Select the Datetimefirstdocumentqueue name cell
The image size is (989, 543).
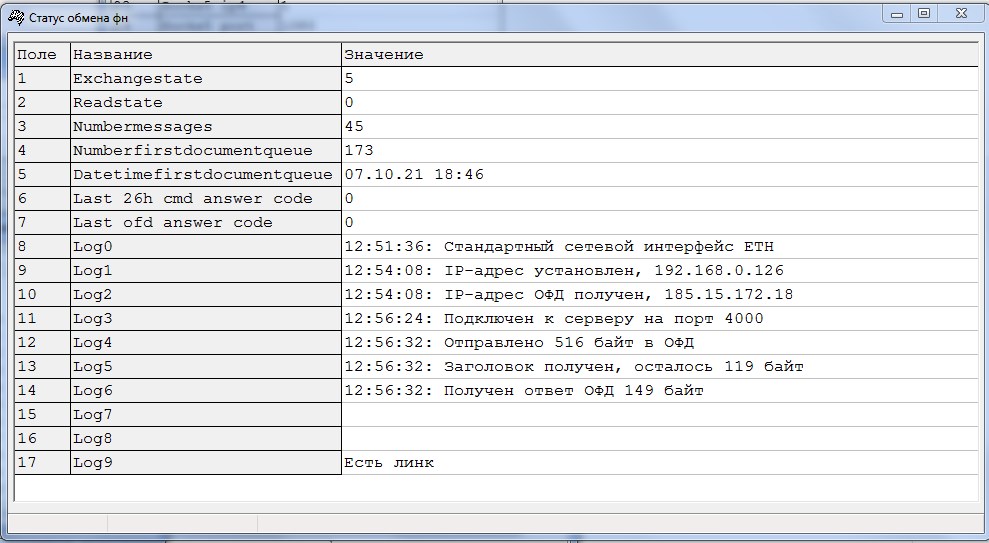pos(206,175)
